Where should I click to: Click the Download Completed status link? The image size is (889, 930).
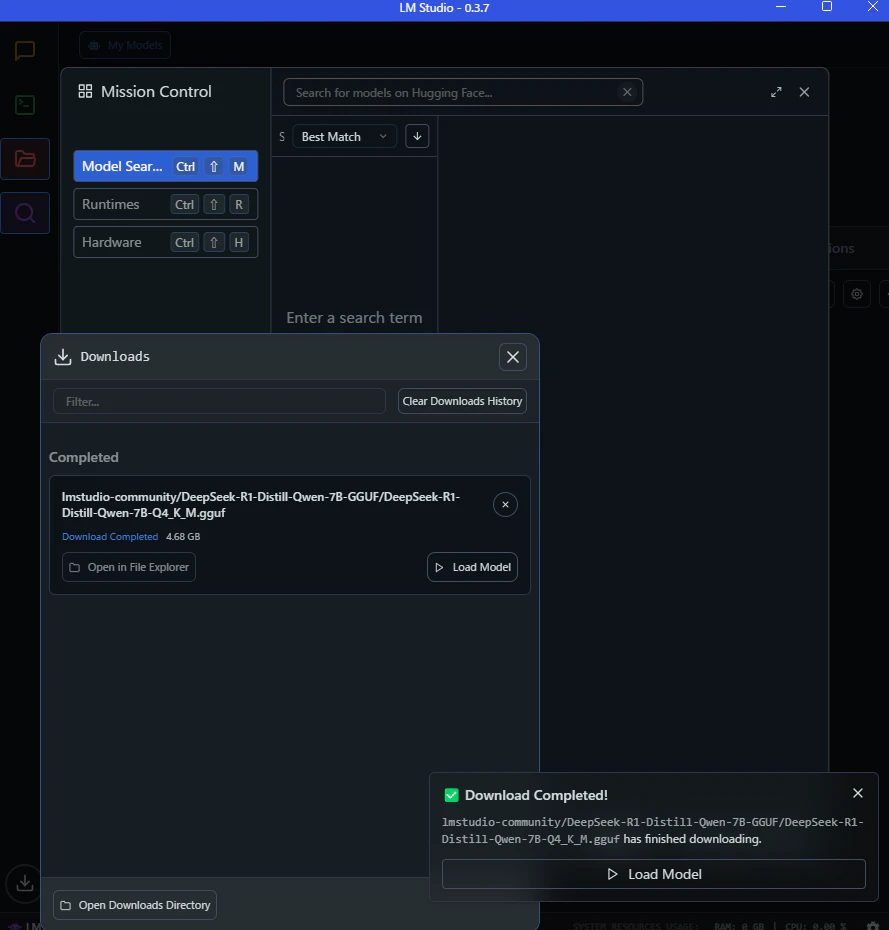coord(110,537)
